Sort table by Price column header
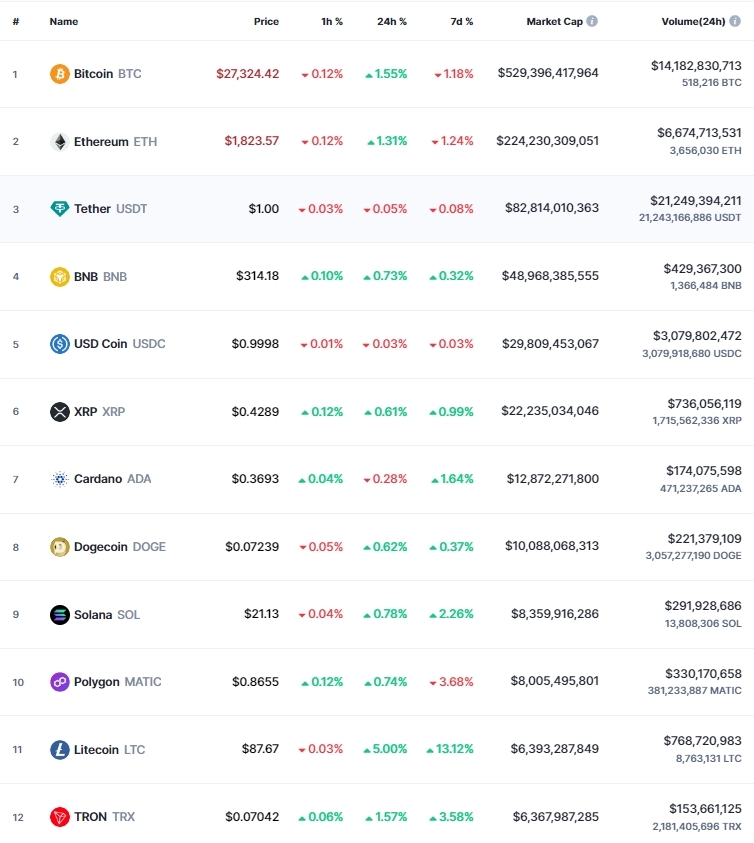The image size is (754, 843). [x=266, y=22]
